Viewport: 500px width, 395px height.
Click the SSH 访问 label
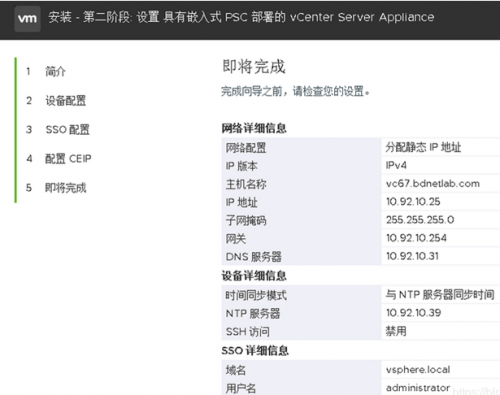(248, 332)
